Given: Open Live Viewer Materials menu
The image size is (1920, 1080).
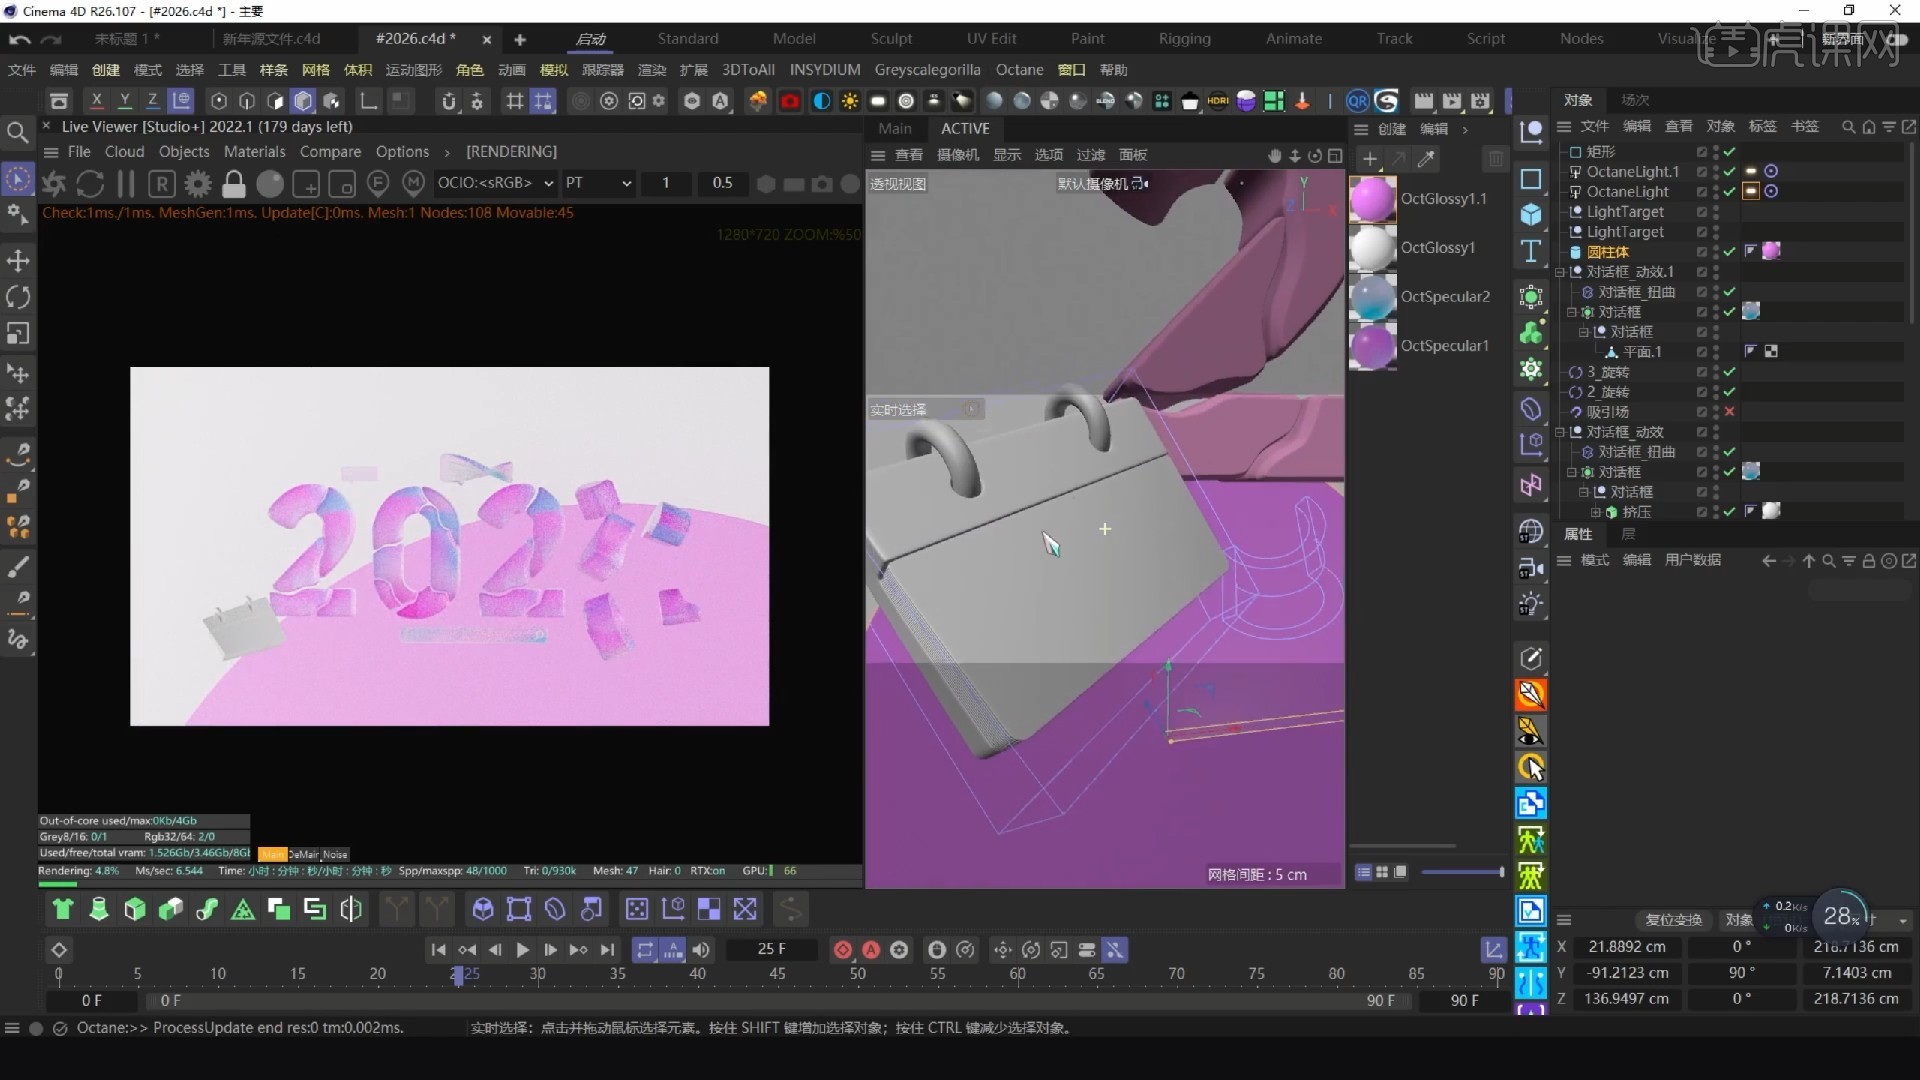Looking at the screenshot, I should 254,152.
